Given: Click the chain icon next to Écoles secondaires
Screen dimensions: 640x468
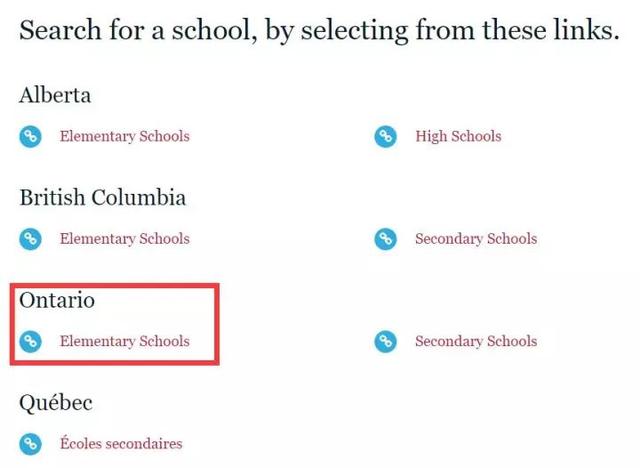Looking at the screenshot, I should [x=30, y=444].
